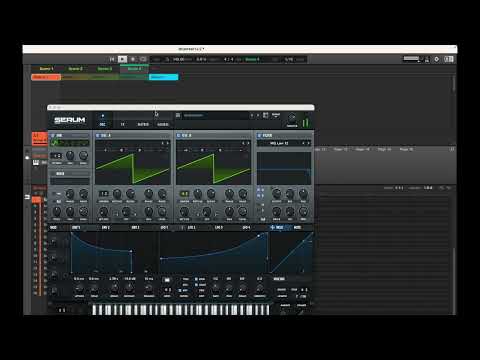The image size is (480, 360).
Task: Select previous OSC B wavetable arrow
Action: pos(243,143)
